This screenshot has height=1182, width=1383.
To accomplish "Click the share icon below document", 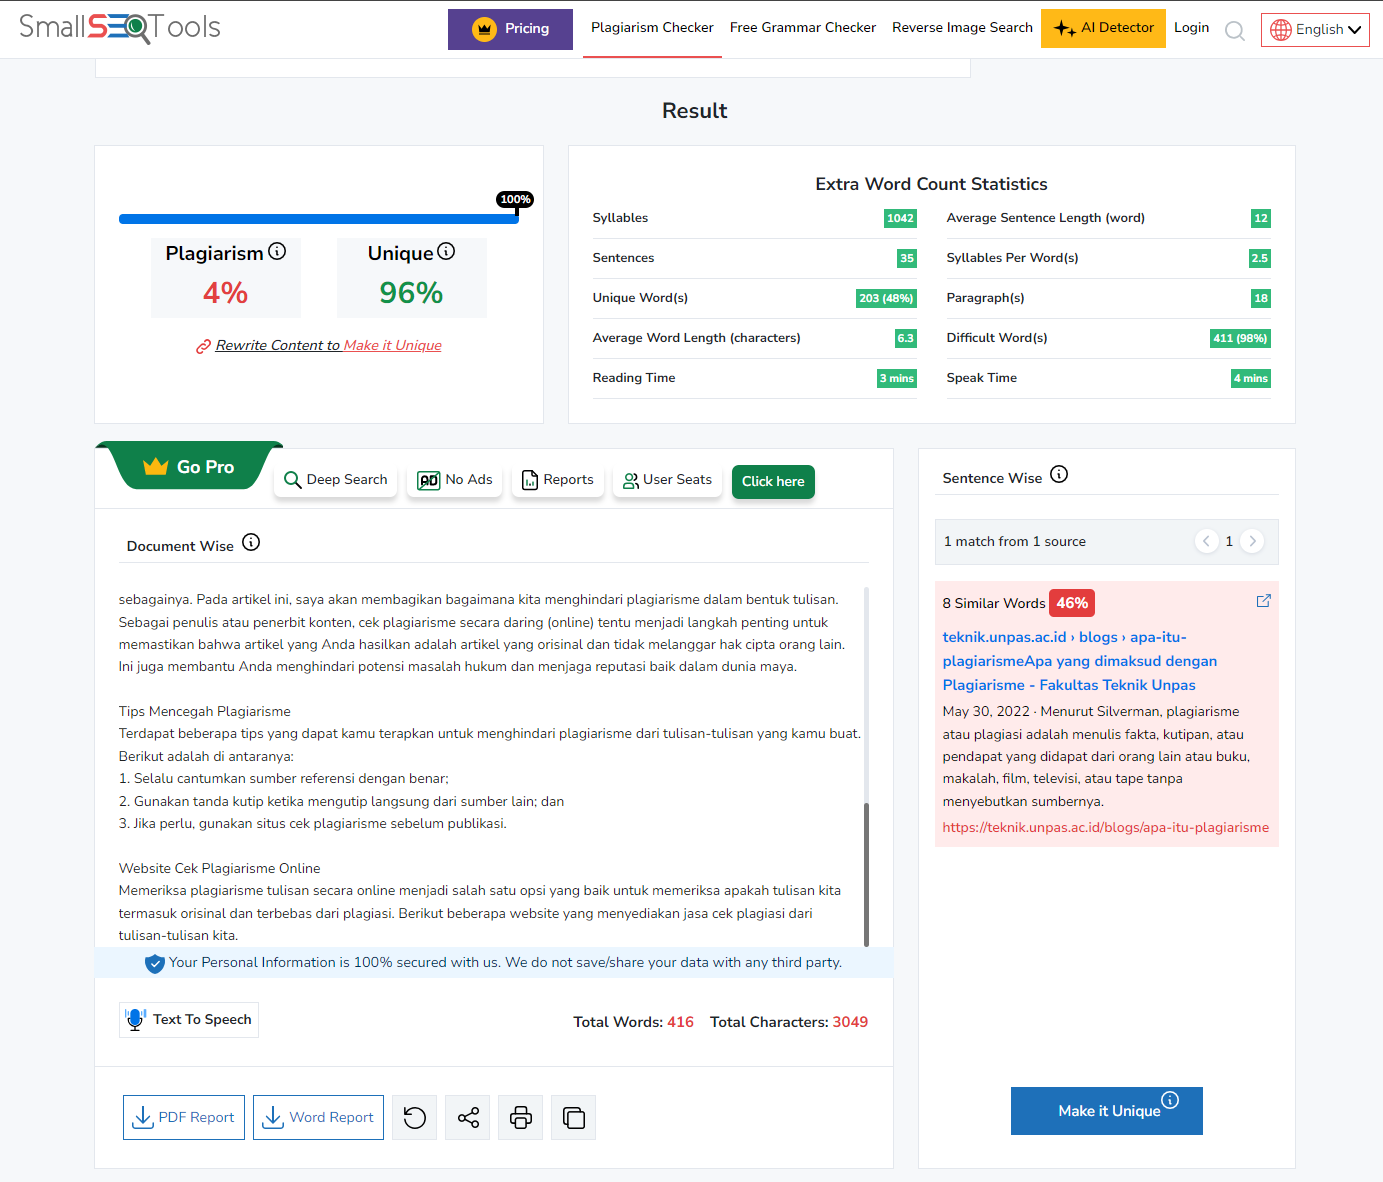I will (x=468, y=1118).
